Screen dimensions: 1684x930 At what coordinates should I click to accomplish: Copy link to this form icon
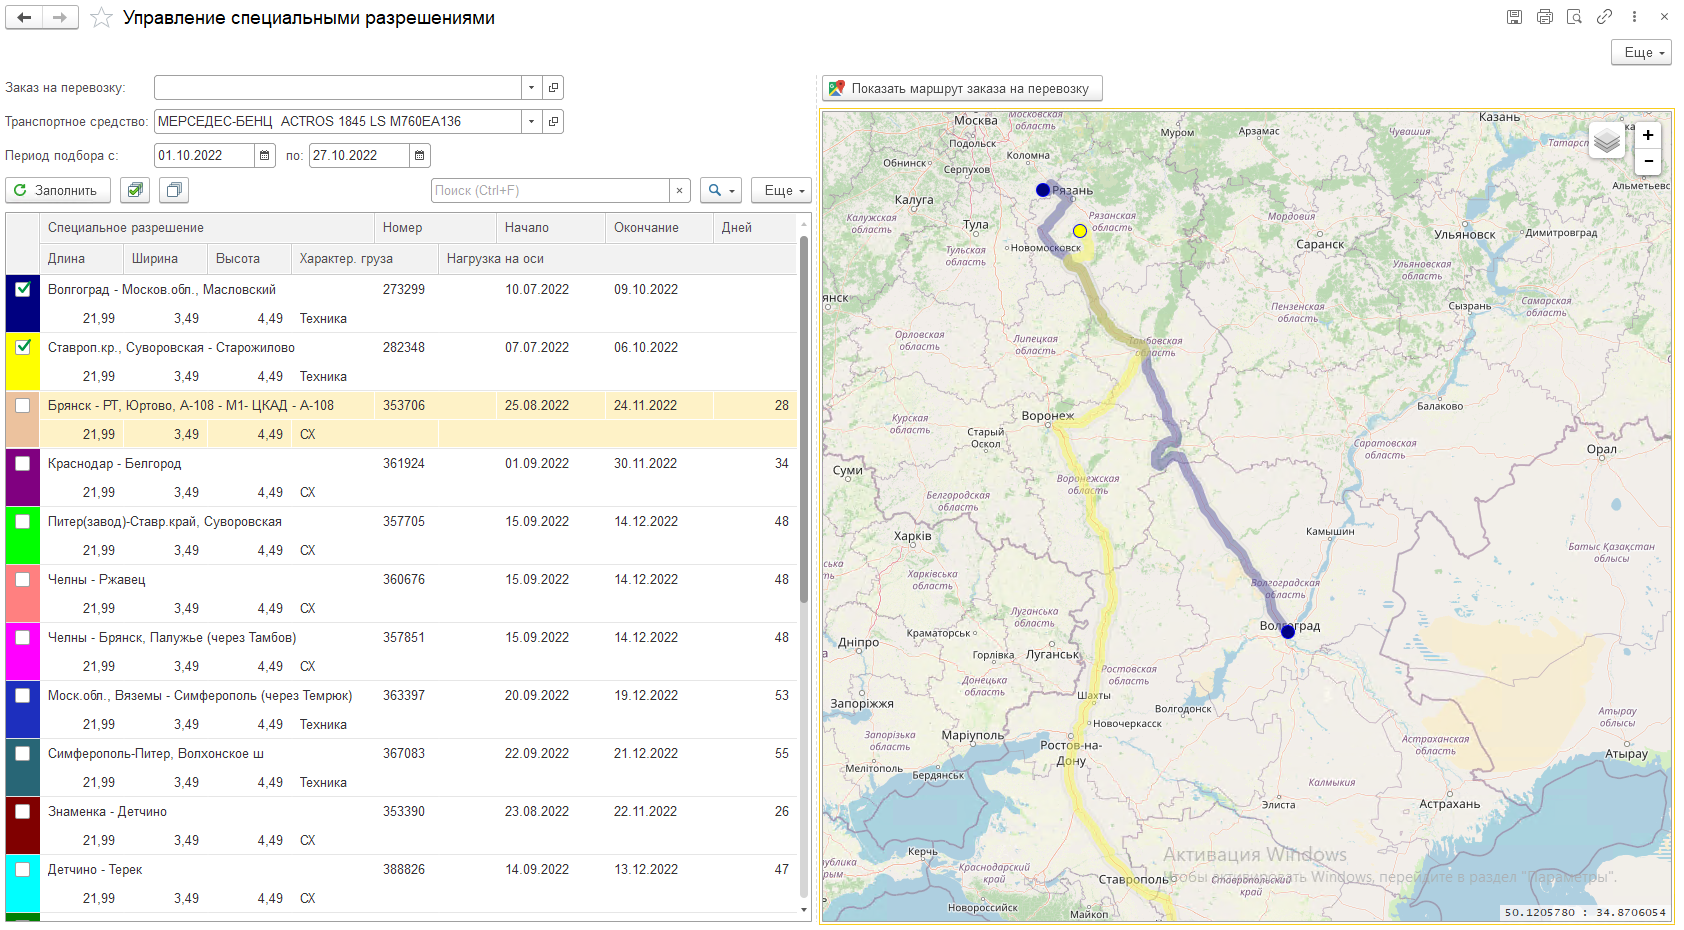(1604, 17)
